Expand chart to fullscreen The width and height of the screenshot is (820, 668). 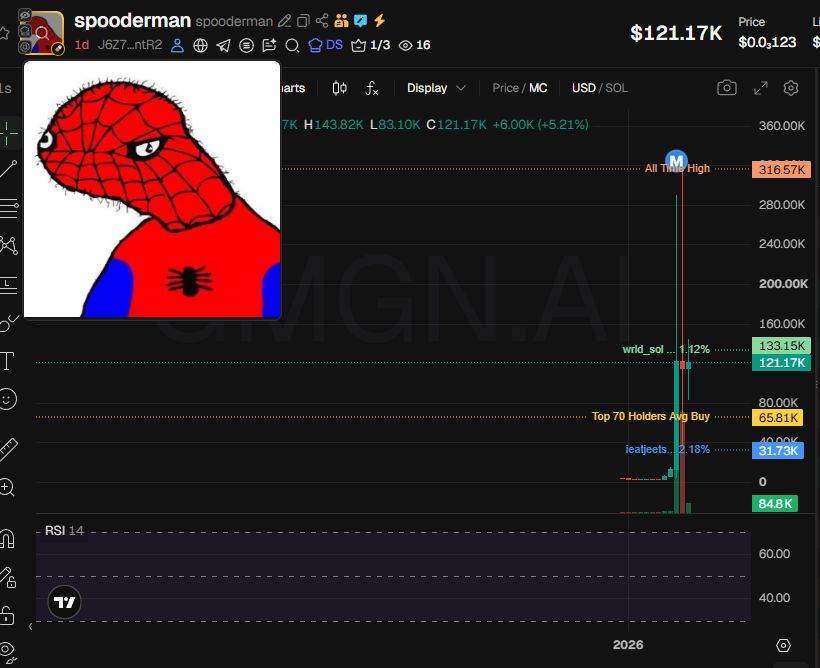(x=761, y=88)
